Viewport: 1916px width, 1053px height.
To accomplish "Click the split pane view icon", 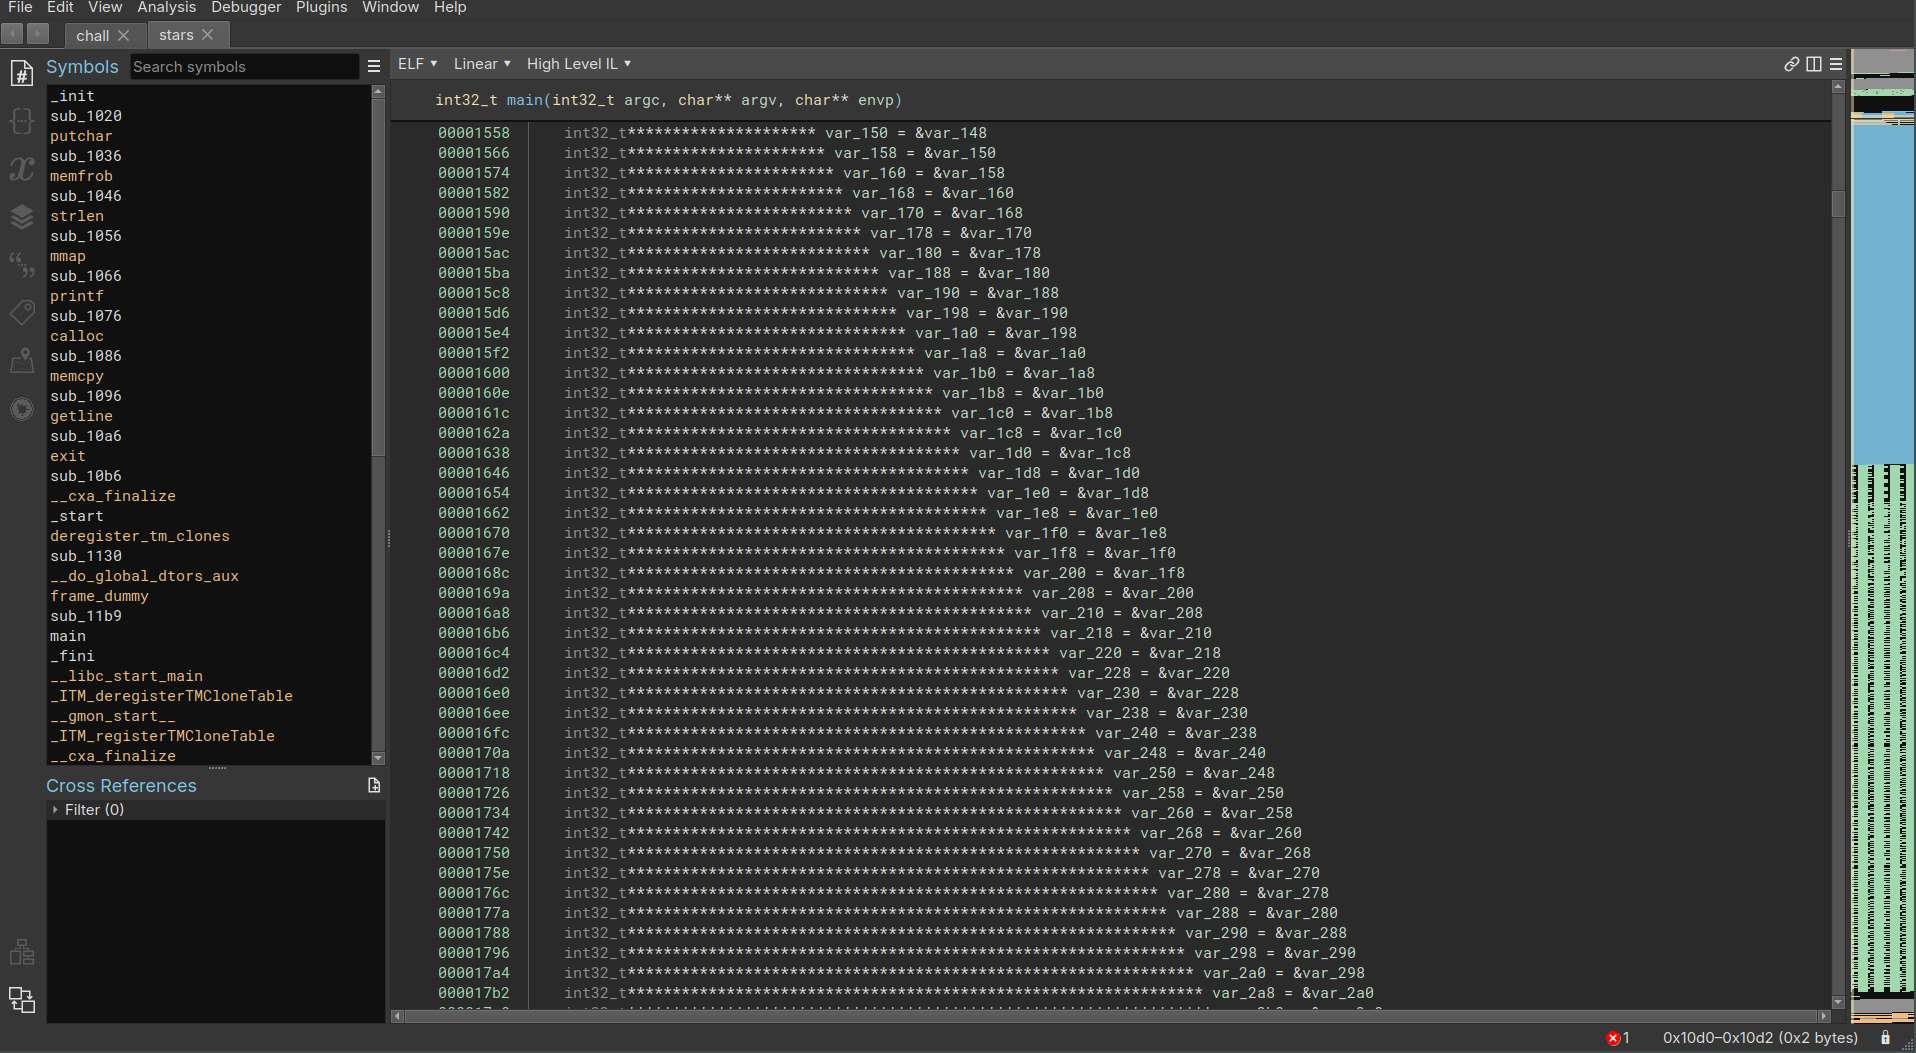I will click(1814, 64).
